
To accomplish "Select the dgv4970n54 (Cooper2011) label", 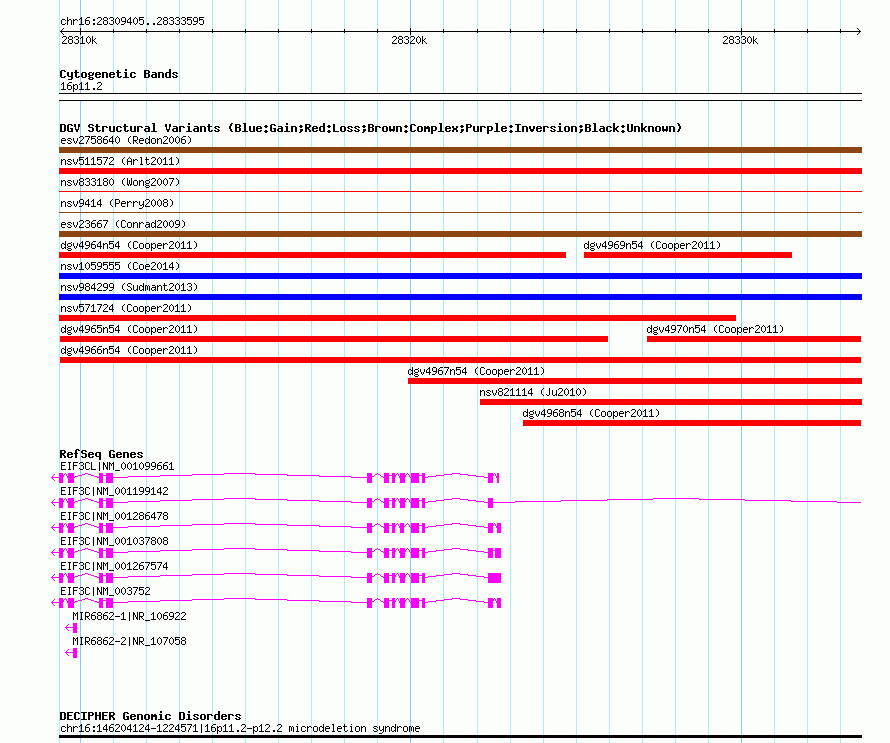I will click(715, 329).
